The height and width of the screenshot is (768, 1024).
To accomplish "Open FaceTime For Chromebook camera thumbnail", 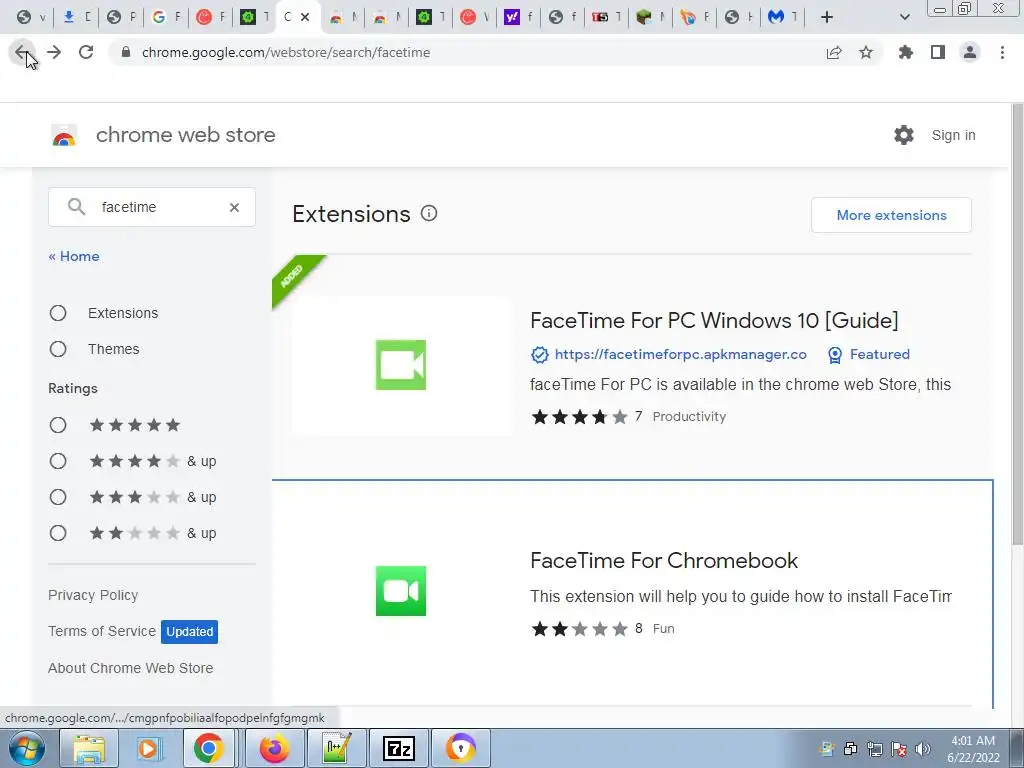I will click(401, 591).
